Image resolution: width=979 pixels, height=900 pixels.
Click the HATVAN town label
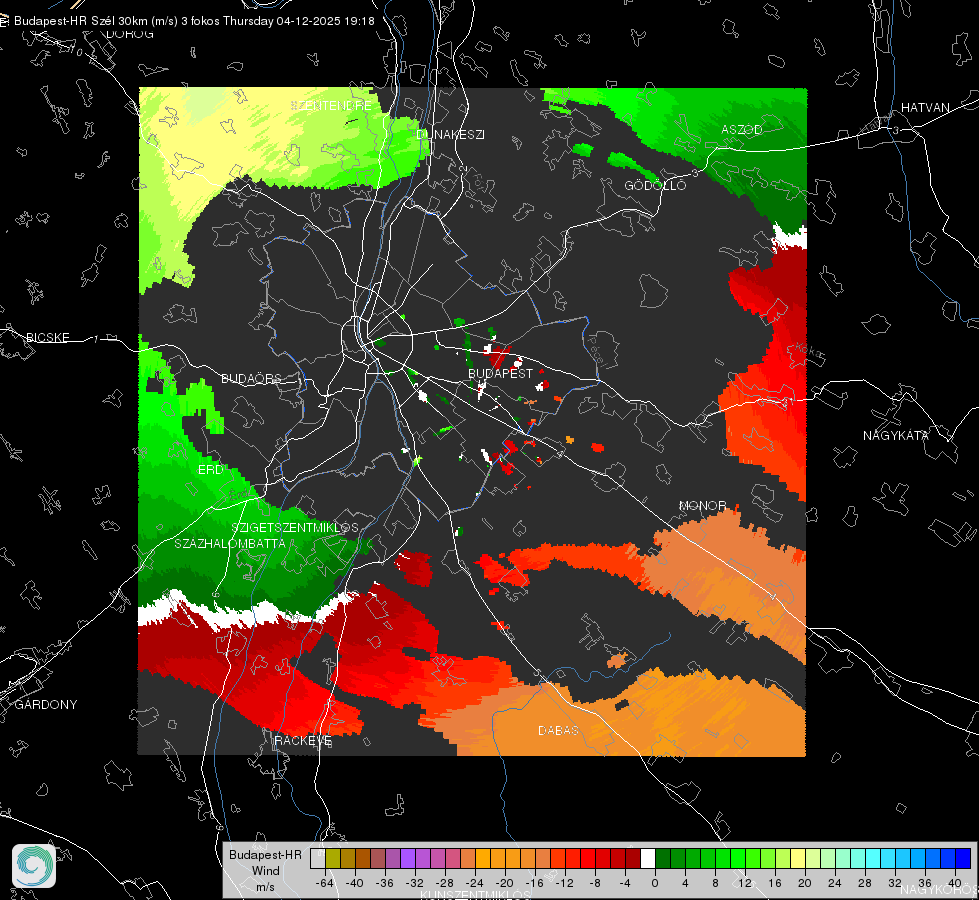pos(925,107)
